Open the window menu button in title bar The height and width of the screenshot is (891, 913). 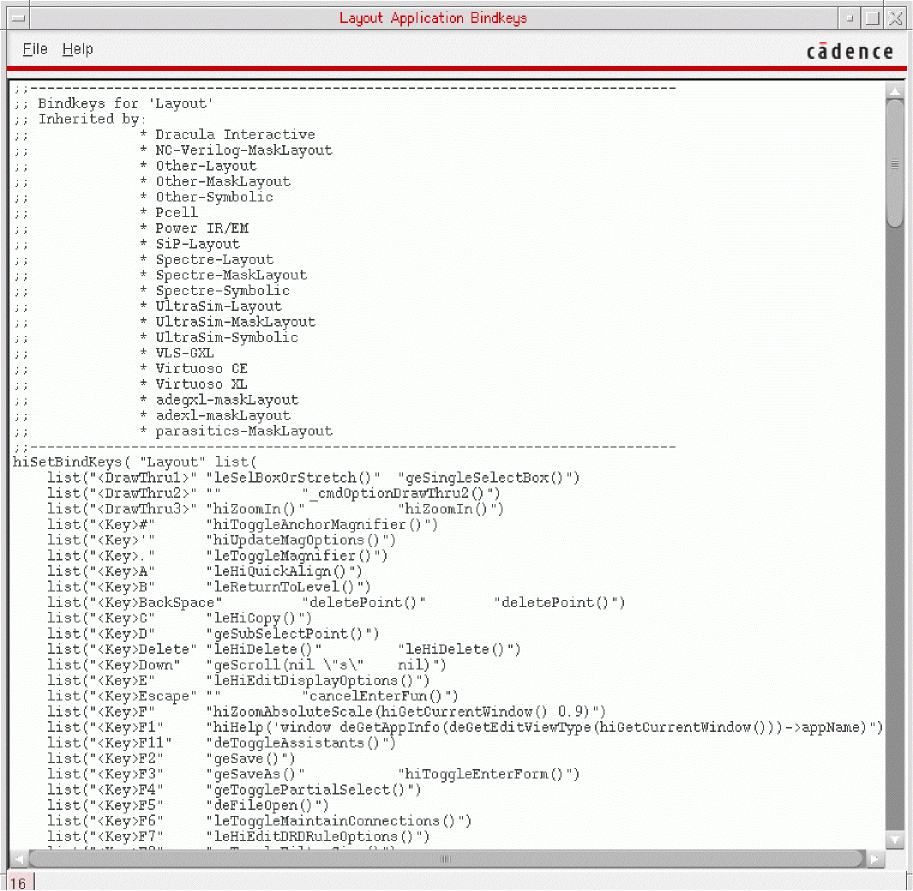pos(18,18)
